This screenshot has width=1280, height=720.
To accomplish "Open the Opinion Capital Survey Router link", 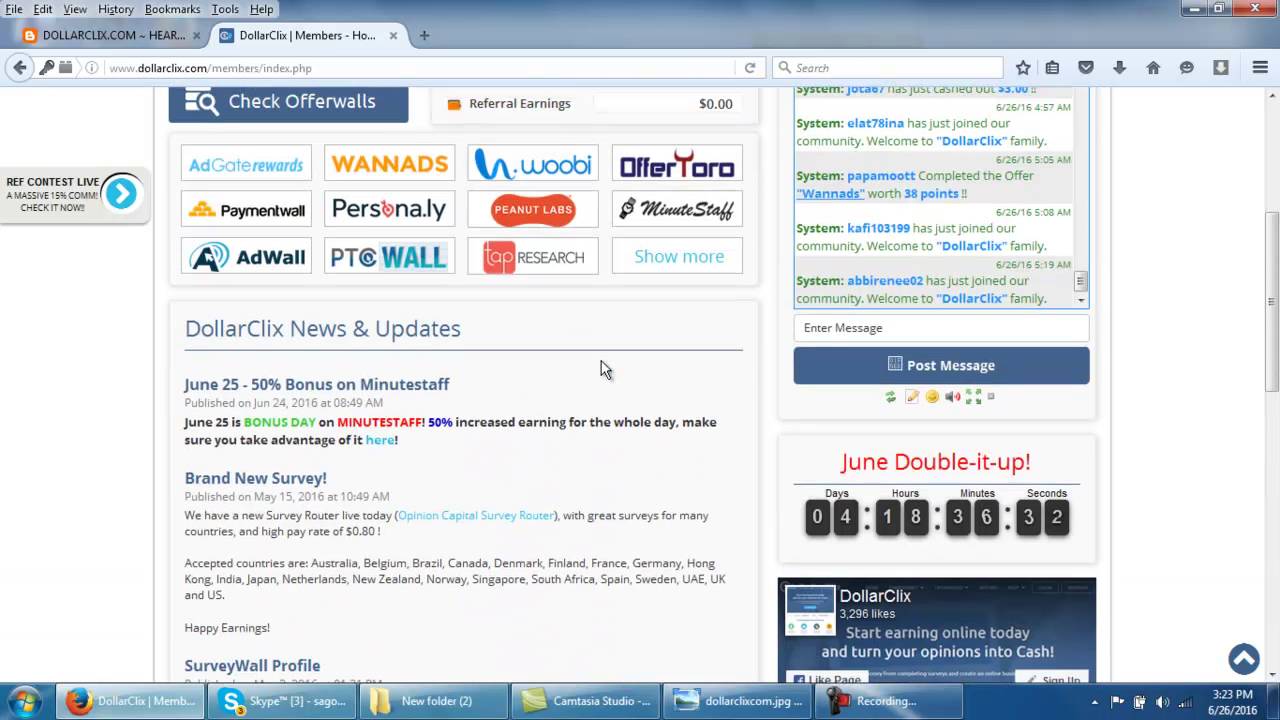I will click(x=476, y=516).
